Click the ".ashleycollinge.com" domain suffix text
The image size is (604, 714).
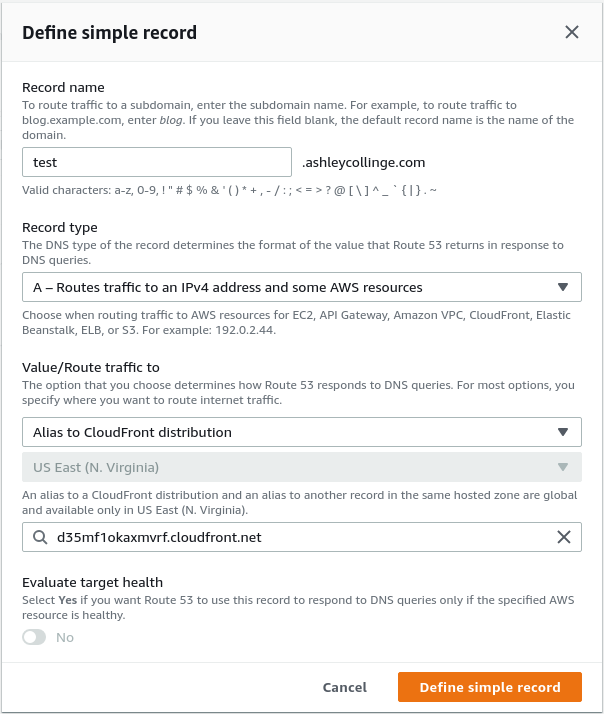click(364, 162)
